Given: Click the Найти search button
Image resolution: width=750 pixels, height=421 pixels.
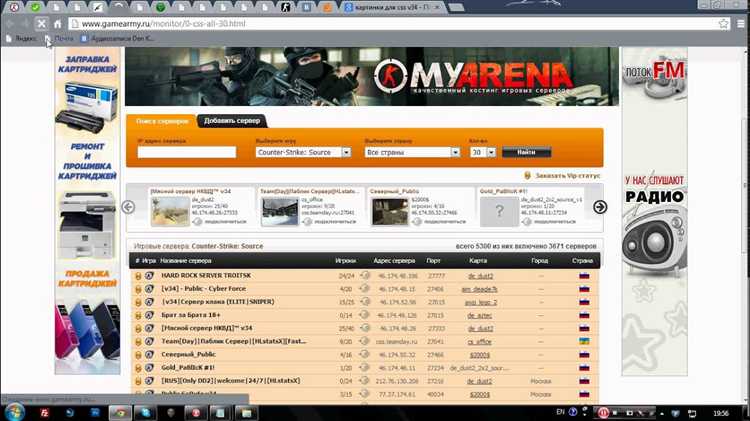Looking at the screenshot, I should click(x=526, y=152).
